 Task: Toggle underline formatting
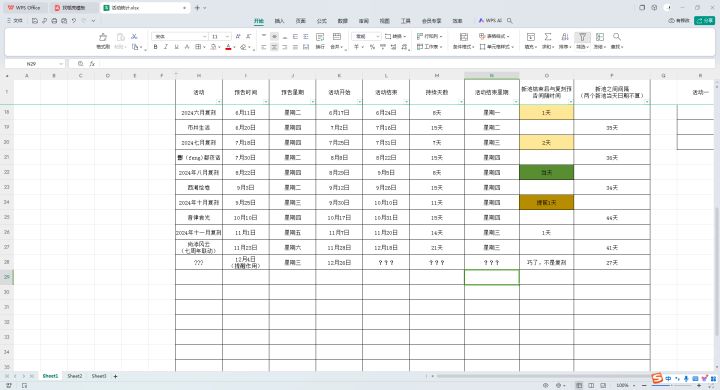[176, 47]
